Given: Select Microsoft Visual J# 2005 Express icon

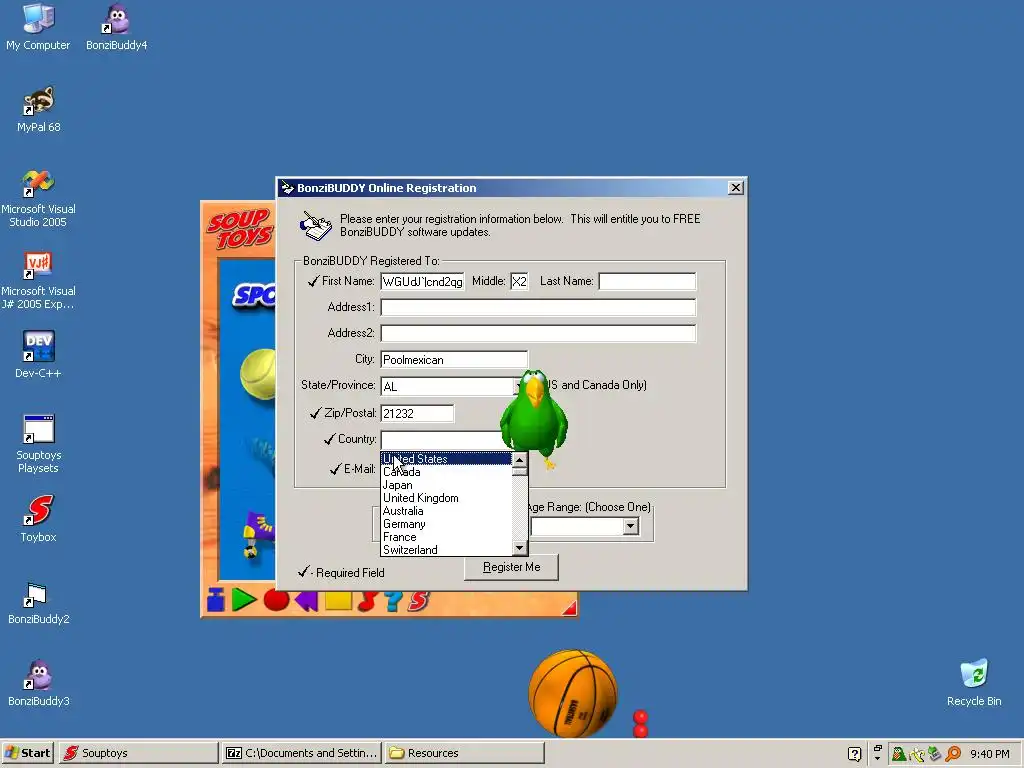Looking at the screenshot, I should [x=38, y=280].
